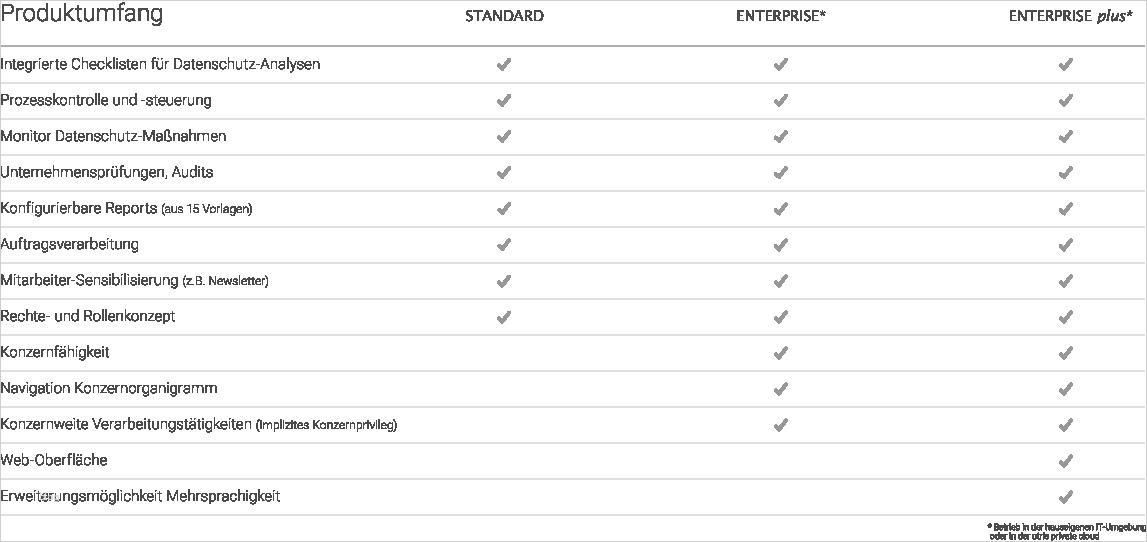Click the Web-Oberfläche feature label
This screenshot has width=1147, height=542.
coord(54,460)
